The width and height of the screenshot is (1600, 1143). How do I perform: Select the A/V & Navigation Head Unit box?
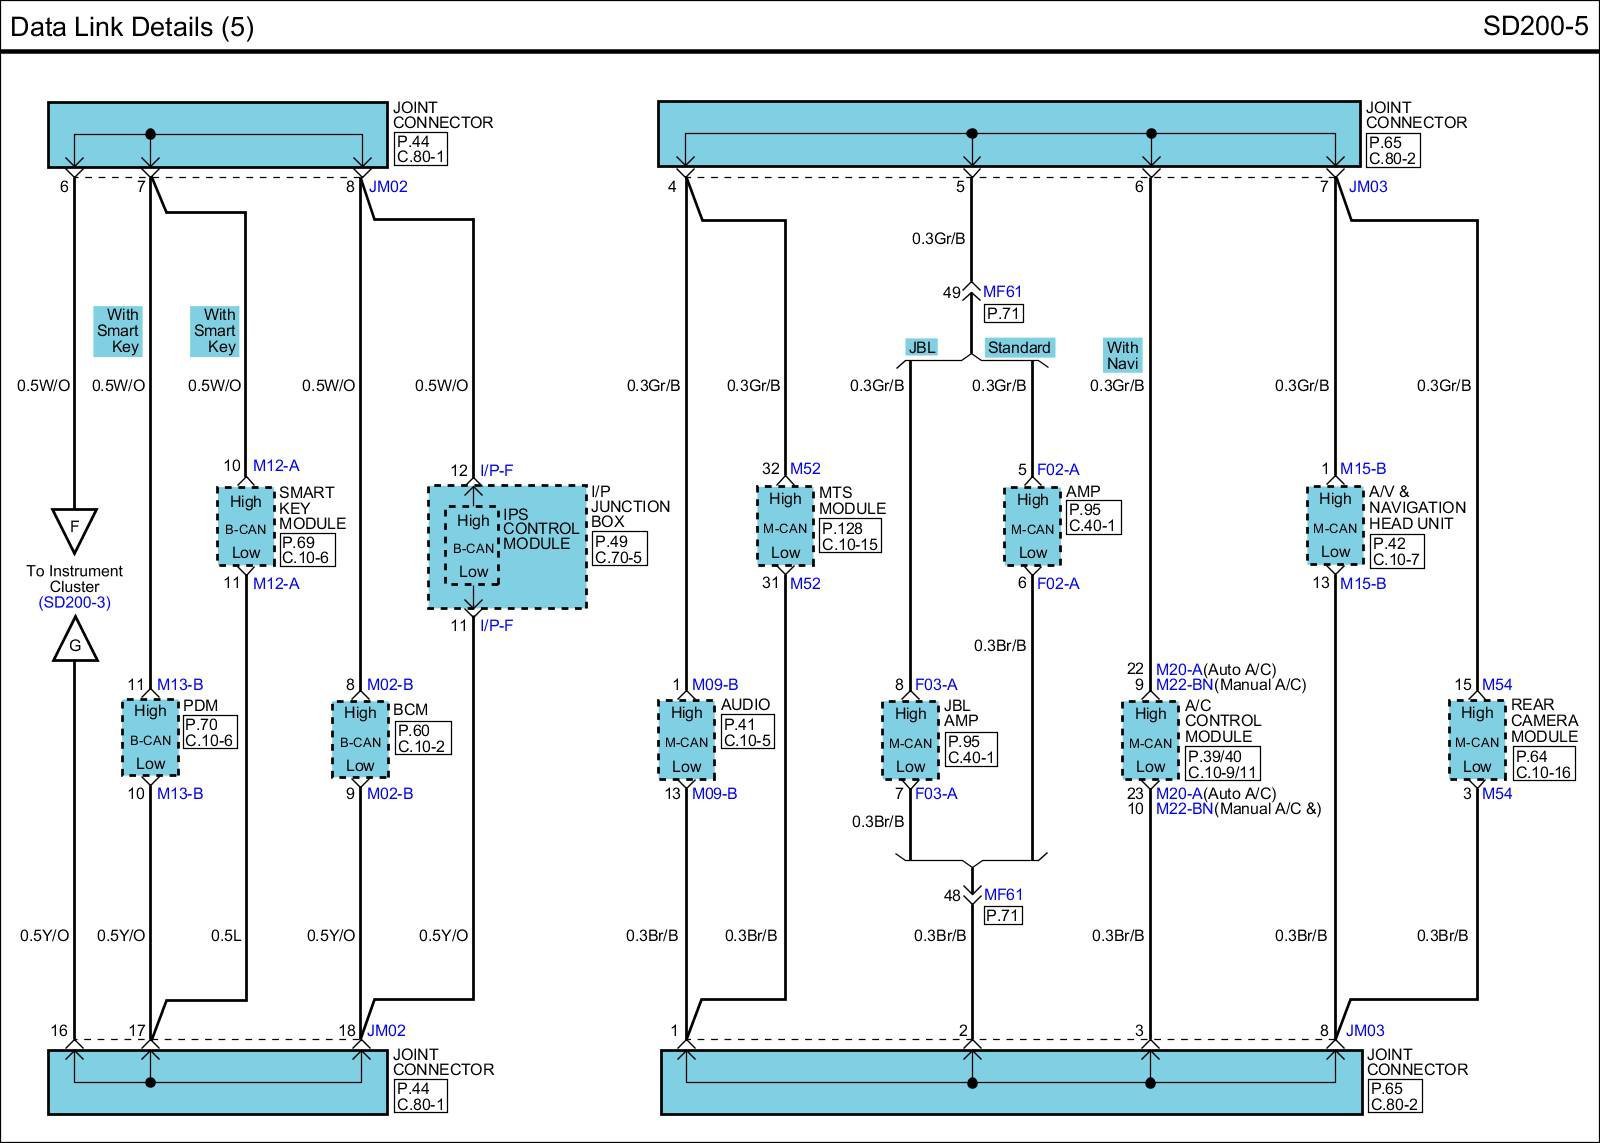[1335, 525]
